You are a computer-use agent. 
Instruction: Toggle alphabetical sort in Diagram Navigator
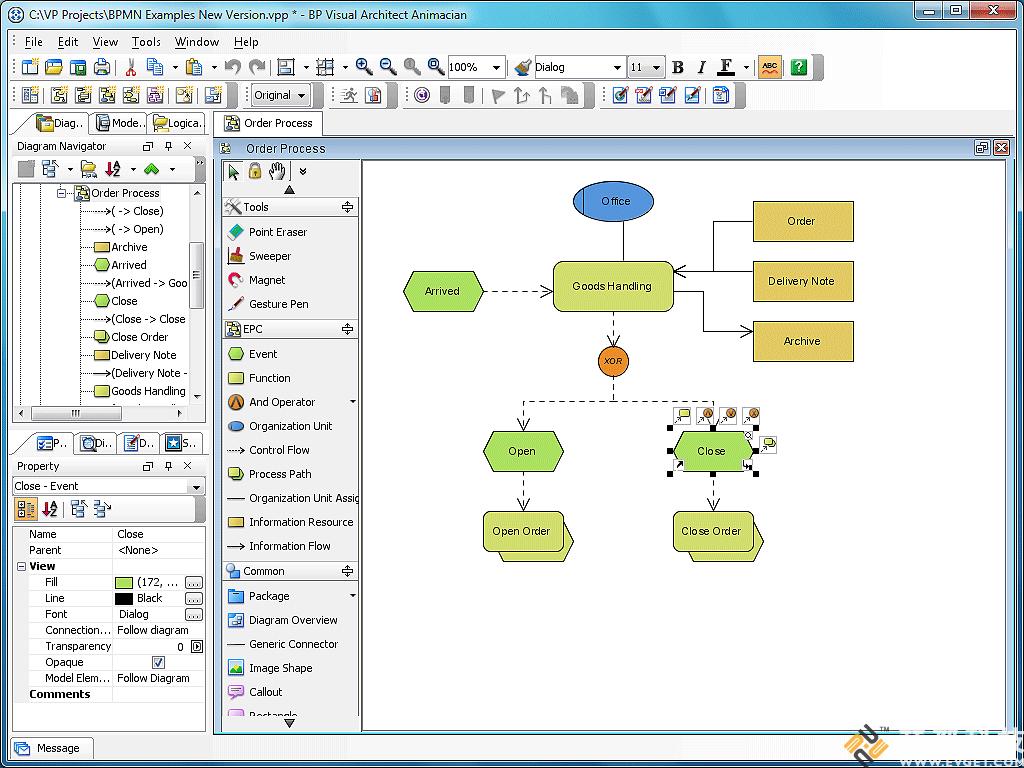coord(113,169)
